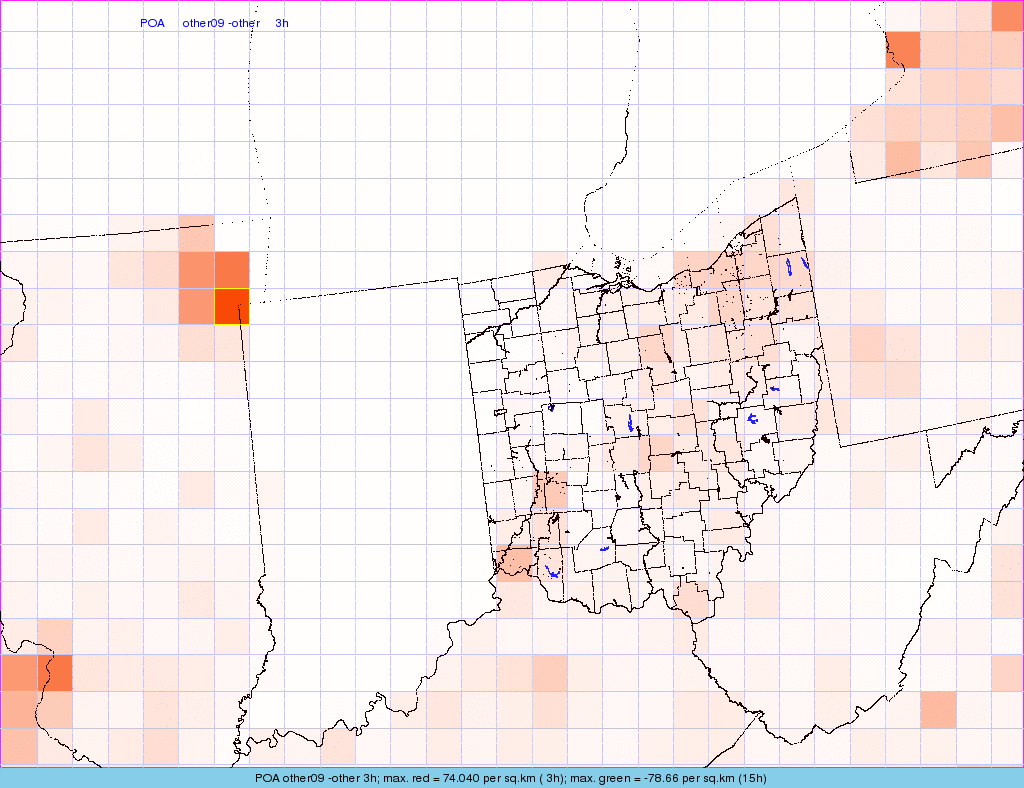This screenshot has height=788, width=1024.
Task: Select the dark red cell in top-right corner
Action: (1007, 15)
